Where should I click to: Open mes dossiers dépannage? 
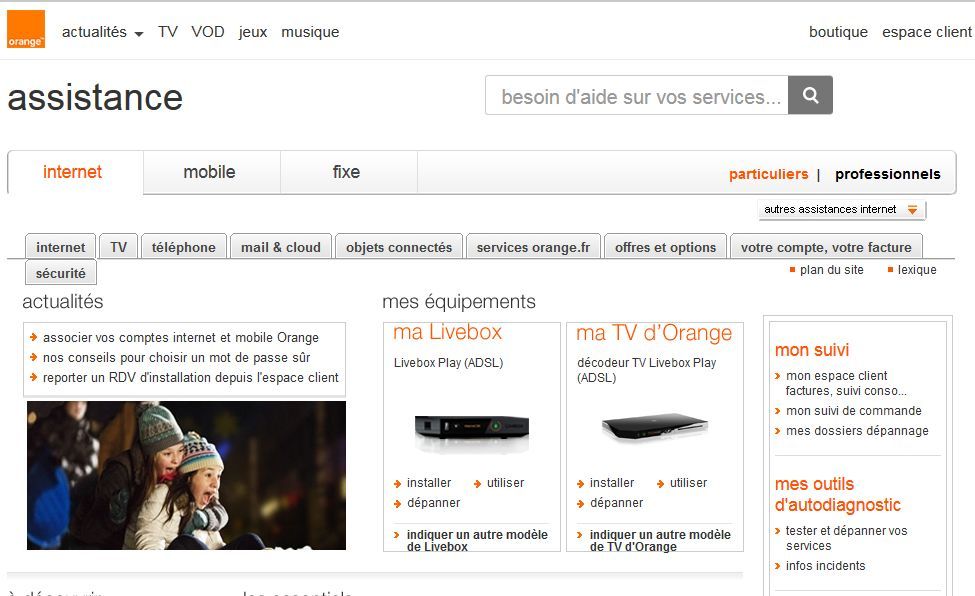[x=857, y=431]
